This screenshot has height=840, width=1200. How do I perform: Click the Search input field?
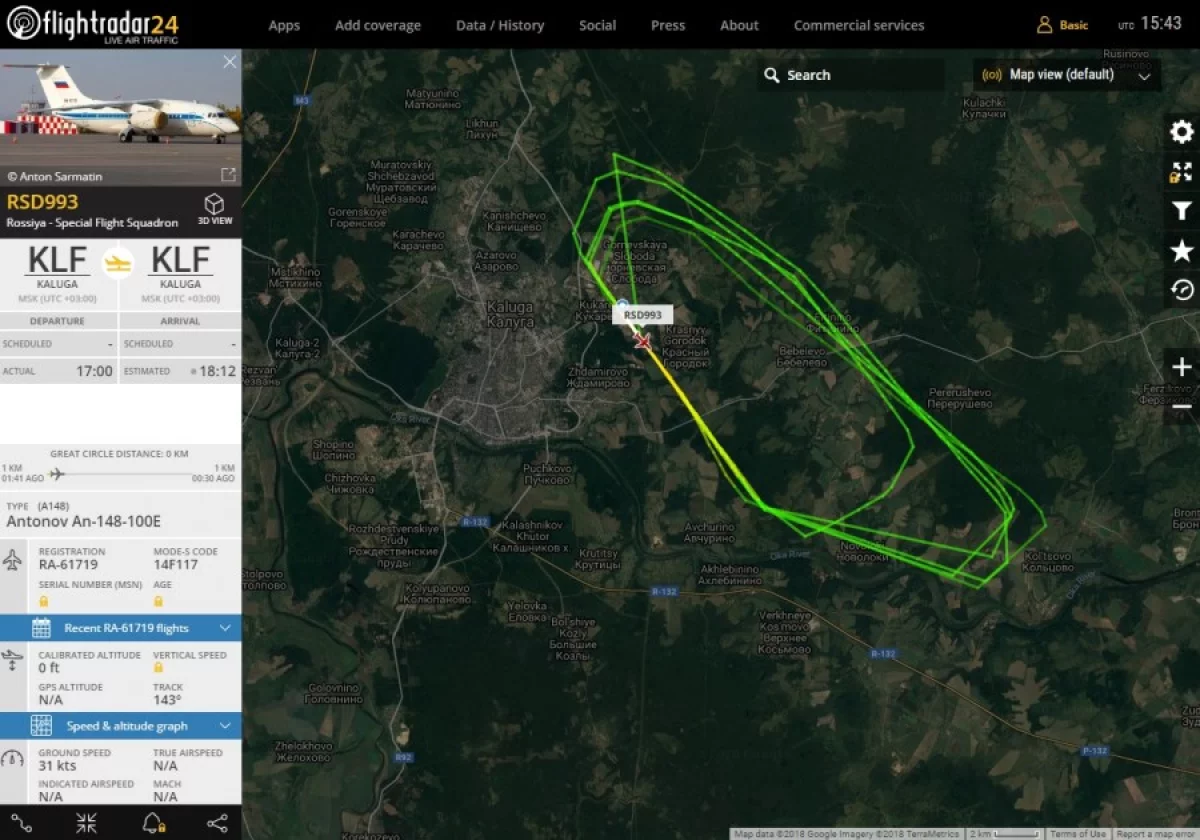pos(851,75)
